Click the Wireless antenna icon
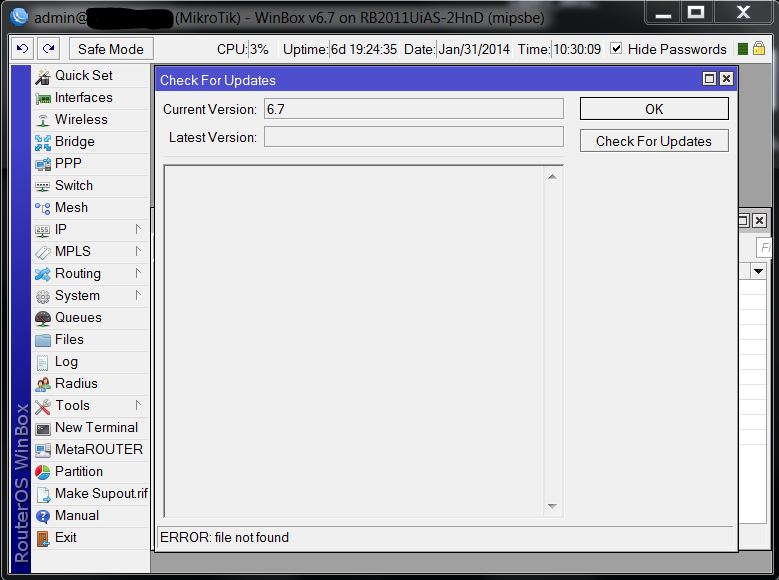This screenshot has width=779, height=580. tap(43, 120)
